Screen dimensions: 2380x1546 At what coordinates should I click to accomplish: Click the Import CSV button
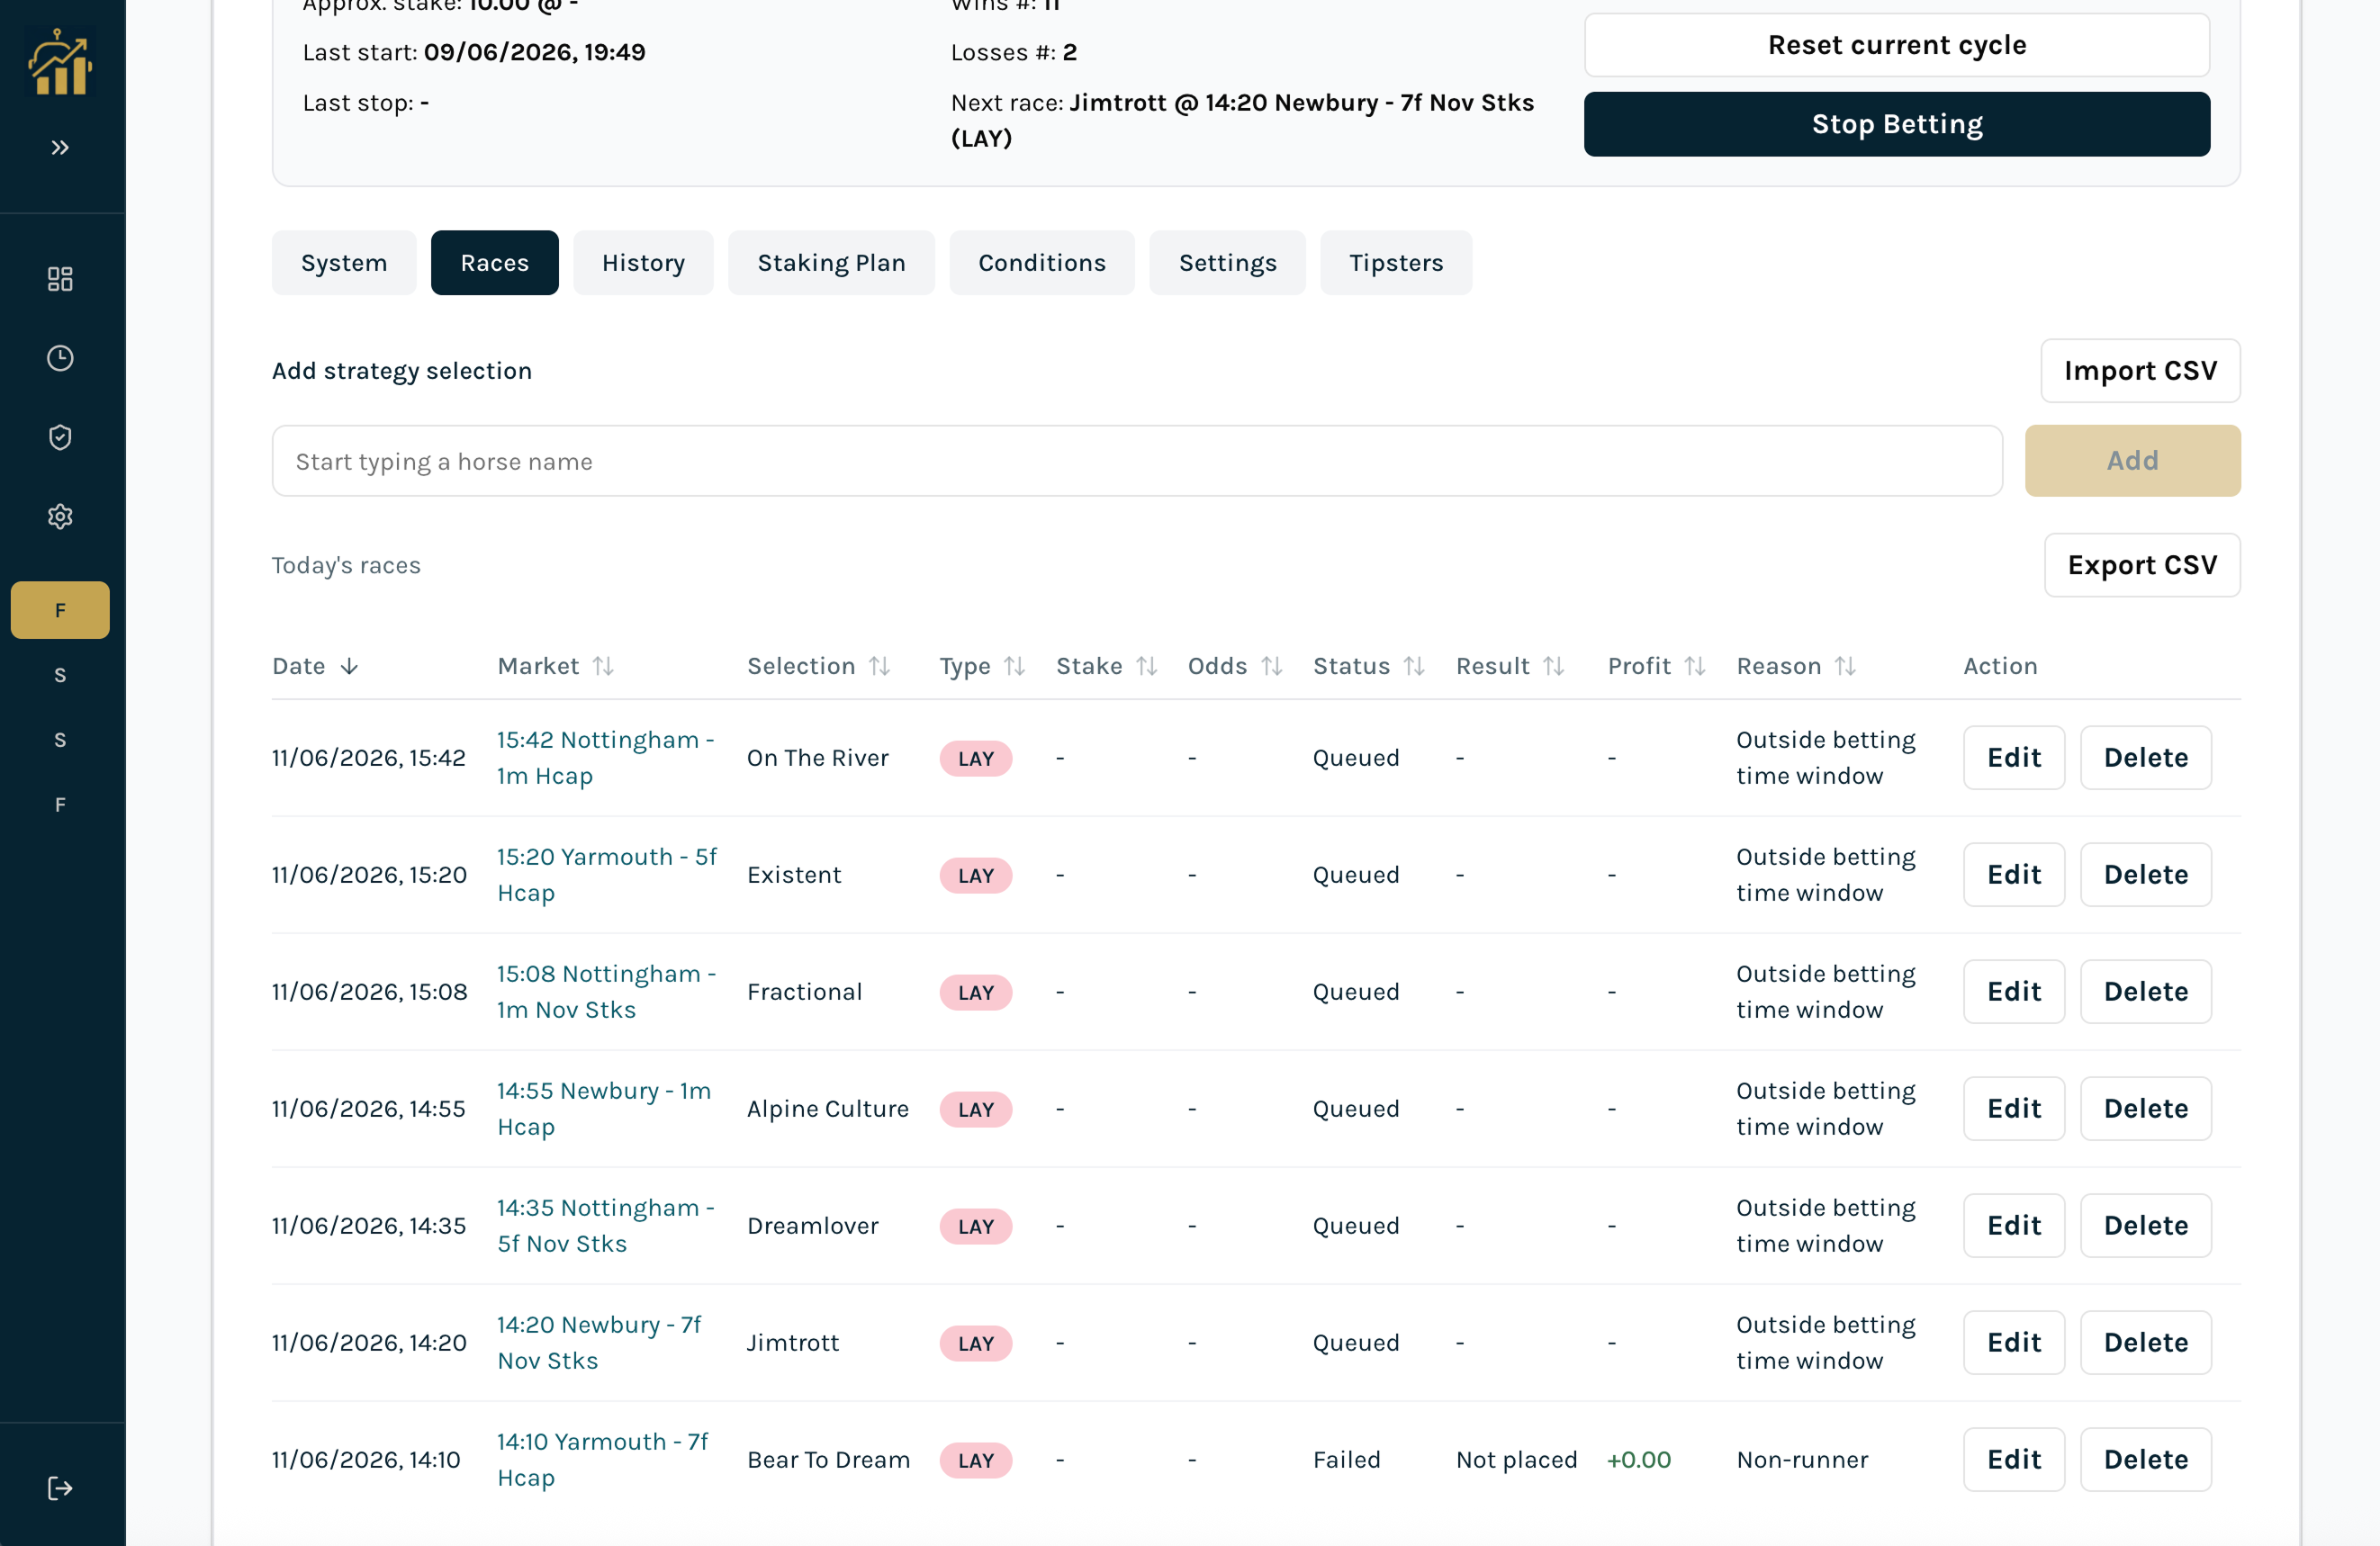click(x=2140, y=371)
